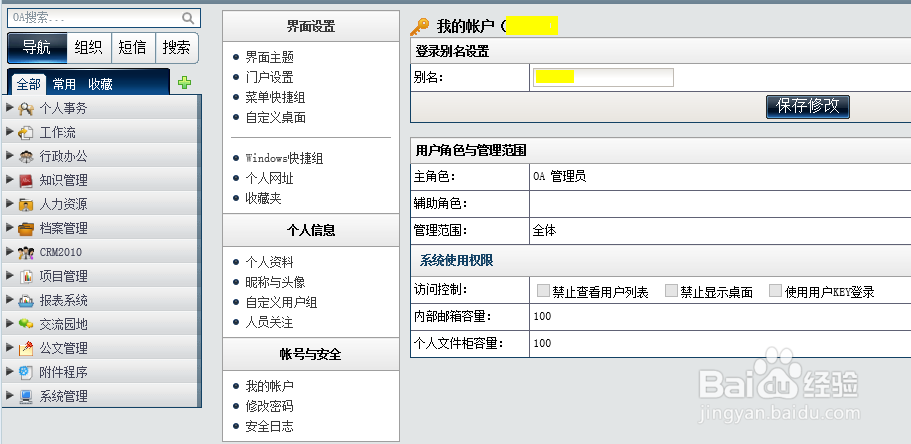911x444 pixels.
Task: Click the 个人事务 people icon
Action: pos(26,109)
